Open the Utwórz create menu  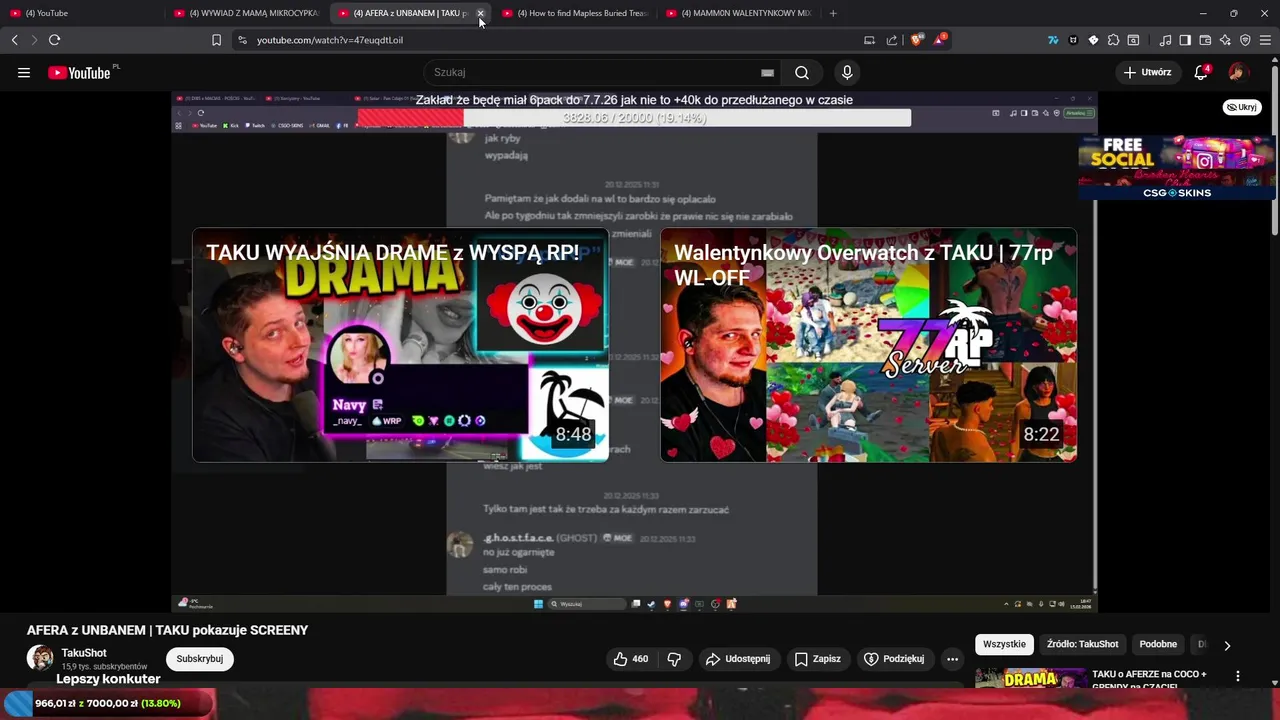coord(1147,72)
